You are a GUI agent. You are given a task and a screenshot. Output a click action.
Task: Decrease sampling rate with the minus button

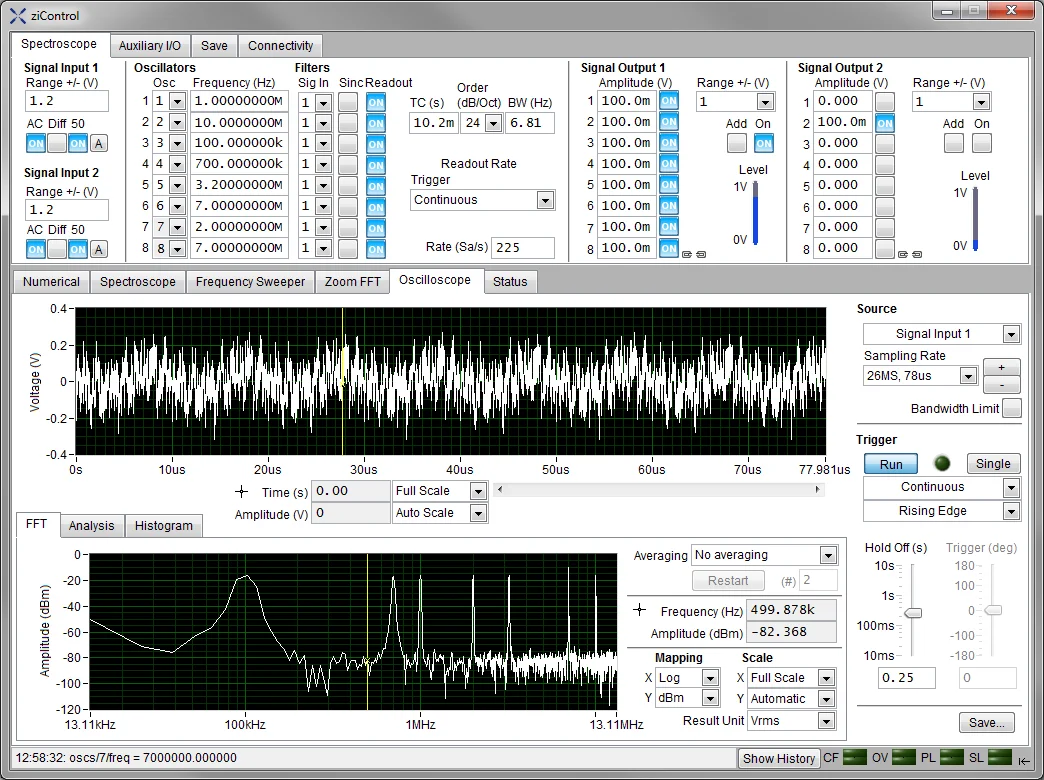(x=1001, y=385)
